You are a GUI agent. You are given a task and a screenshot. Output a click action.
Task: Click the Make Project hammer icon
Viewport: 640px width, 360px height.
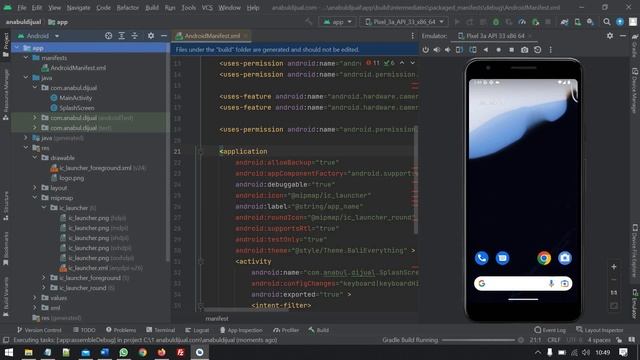[309, 22]
